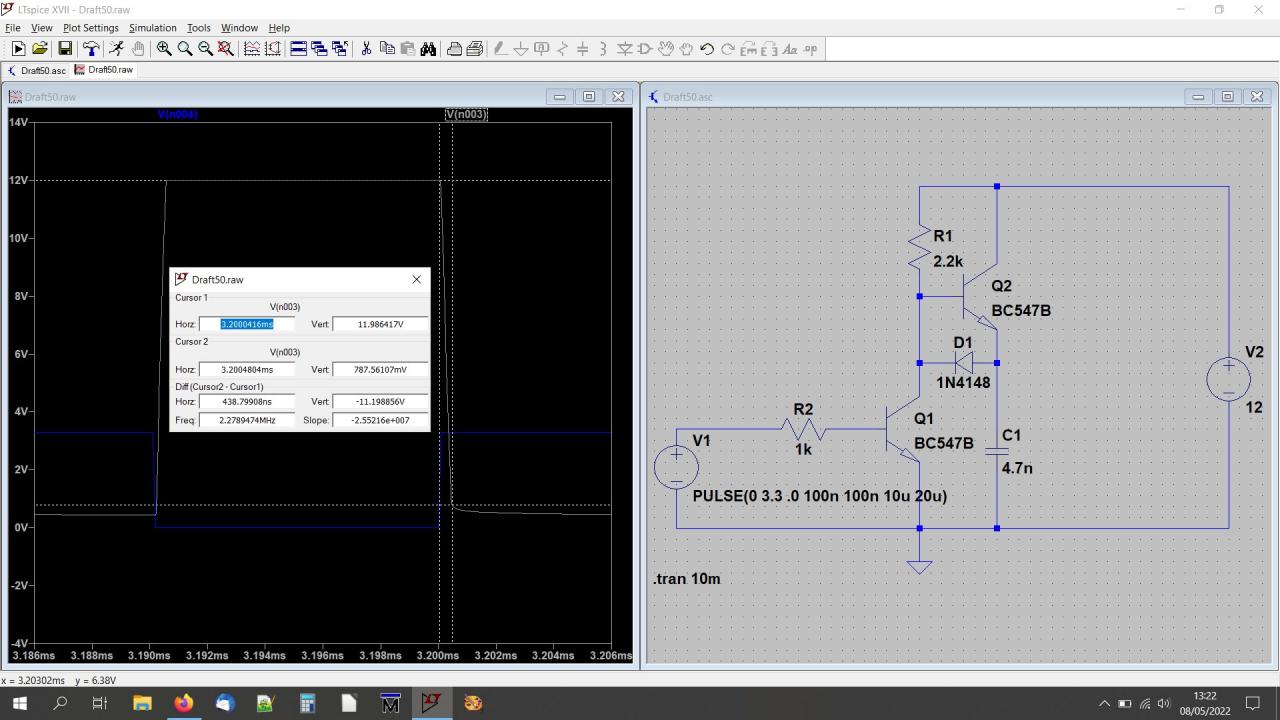Close the Draft50.raw cursor dialog
The height and width of the screenshot is (720, 1280).
[x=417, y=280]
